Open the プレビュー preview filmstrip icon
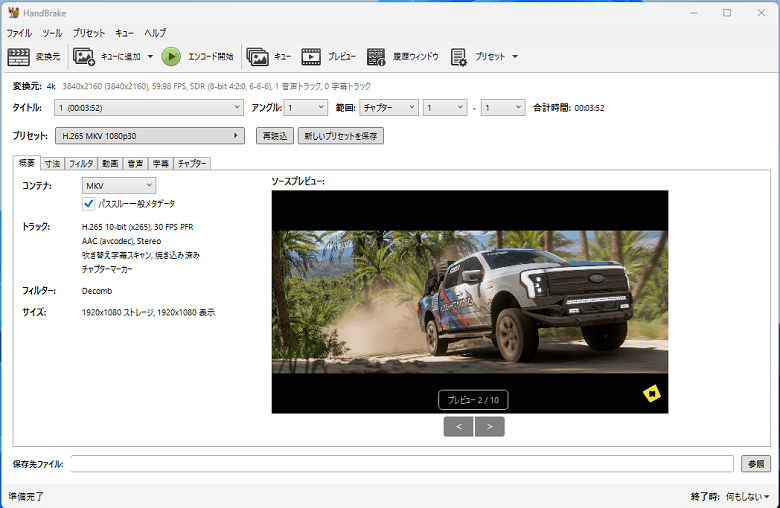 pos(311,57)
